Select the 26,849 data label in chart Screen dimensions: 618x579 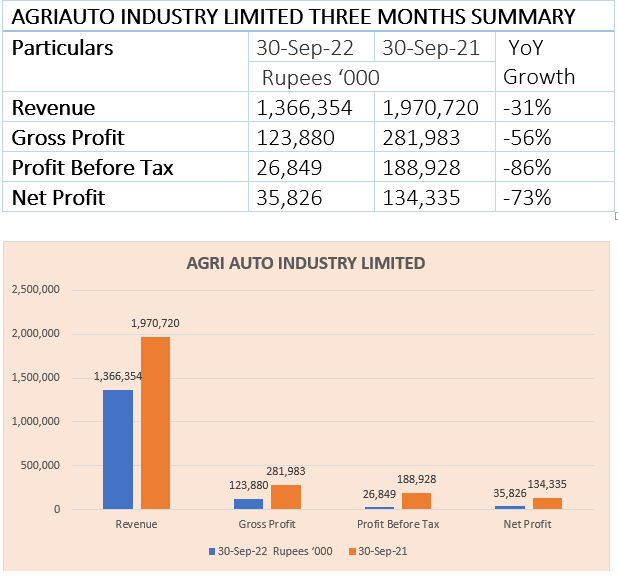pyautogui.click(x=379, y=494)
